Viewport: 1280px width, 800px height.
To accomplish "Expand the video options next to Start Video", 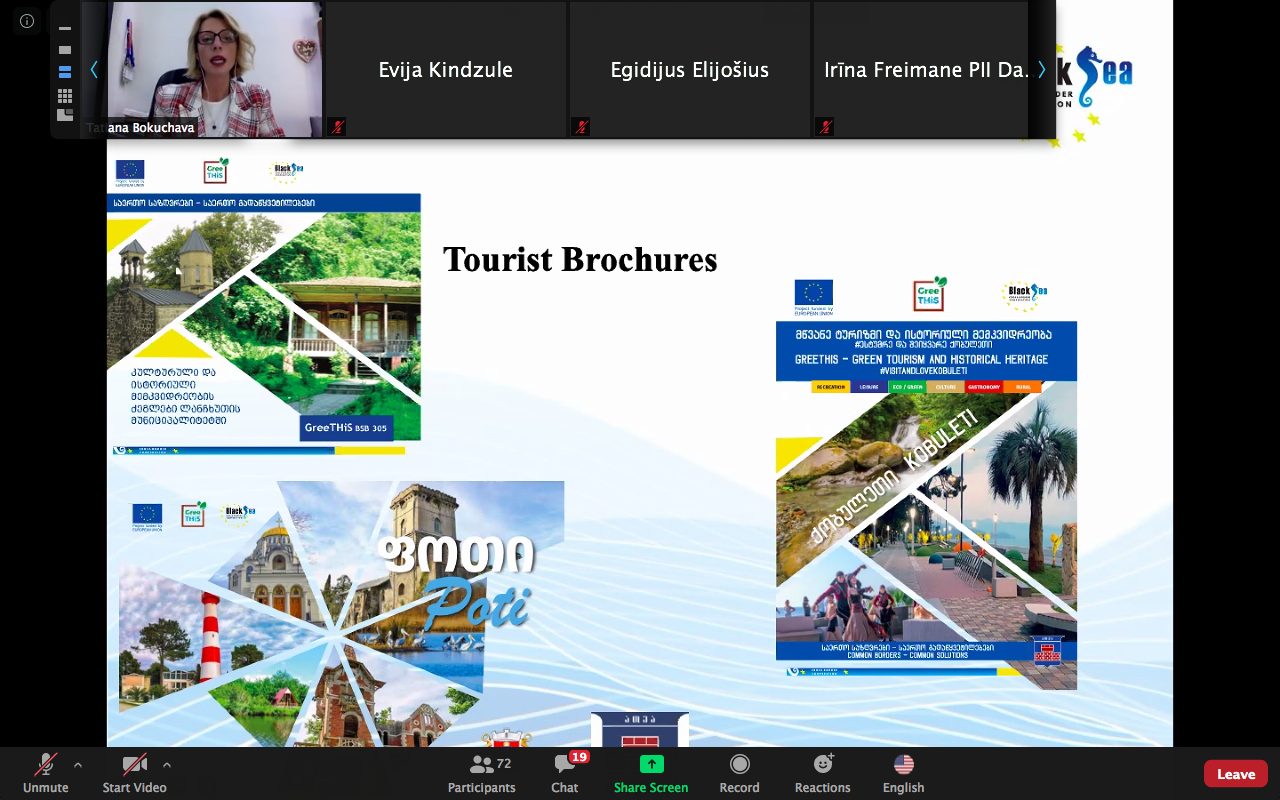I will (167, 765).
